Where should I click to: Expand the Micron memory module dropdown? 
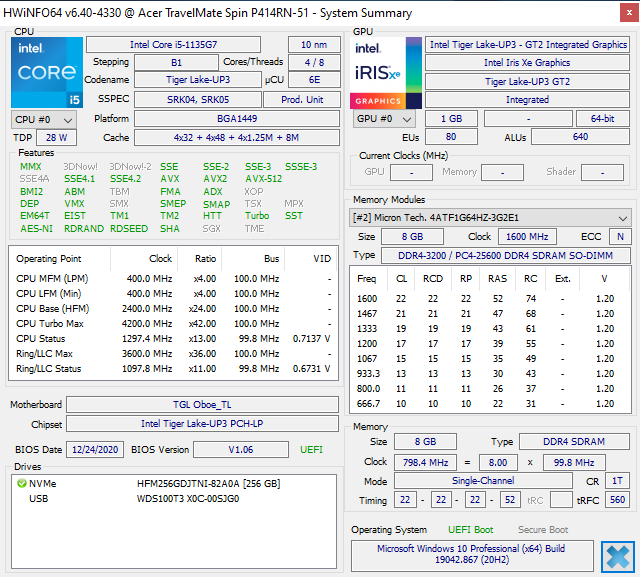[490, 218]
